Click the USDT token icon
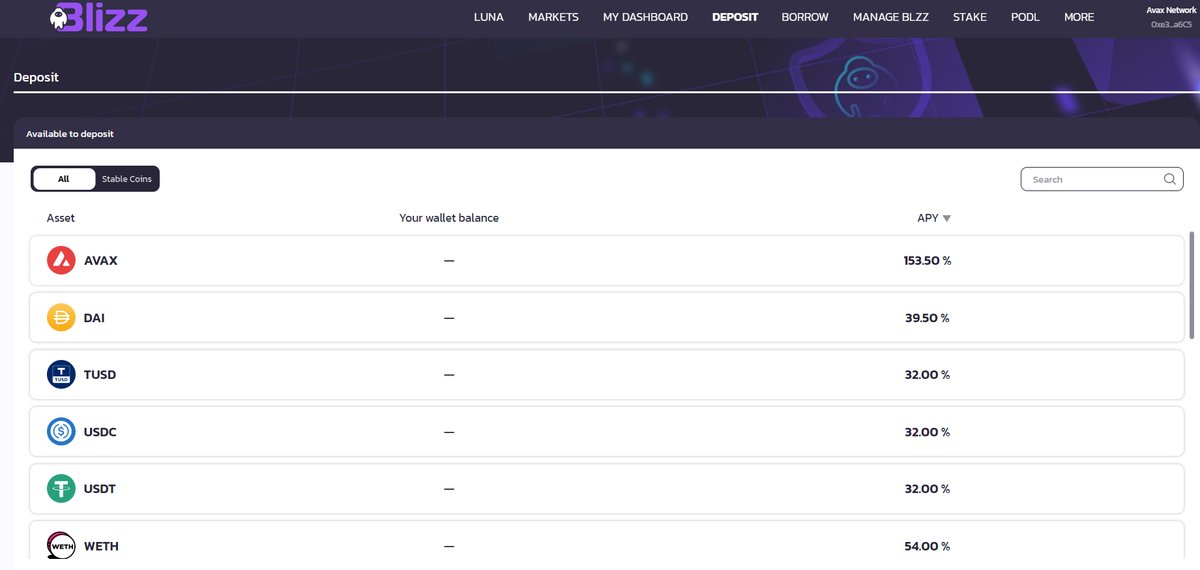This screenshot has height=570, width=1200. point(61,489)
